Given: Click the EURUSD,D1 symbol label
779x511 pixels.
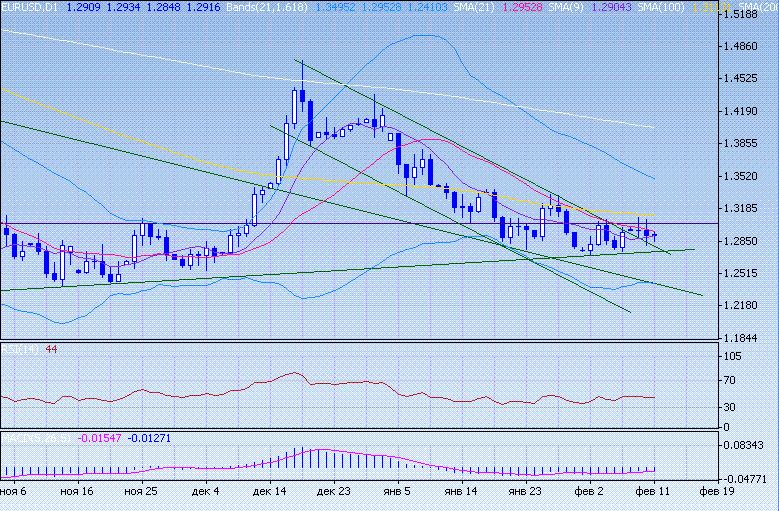Looking at the screenshot, I should pos(32,7).
